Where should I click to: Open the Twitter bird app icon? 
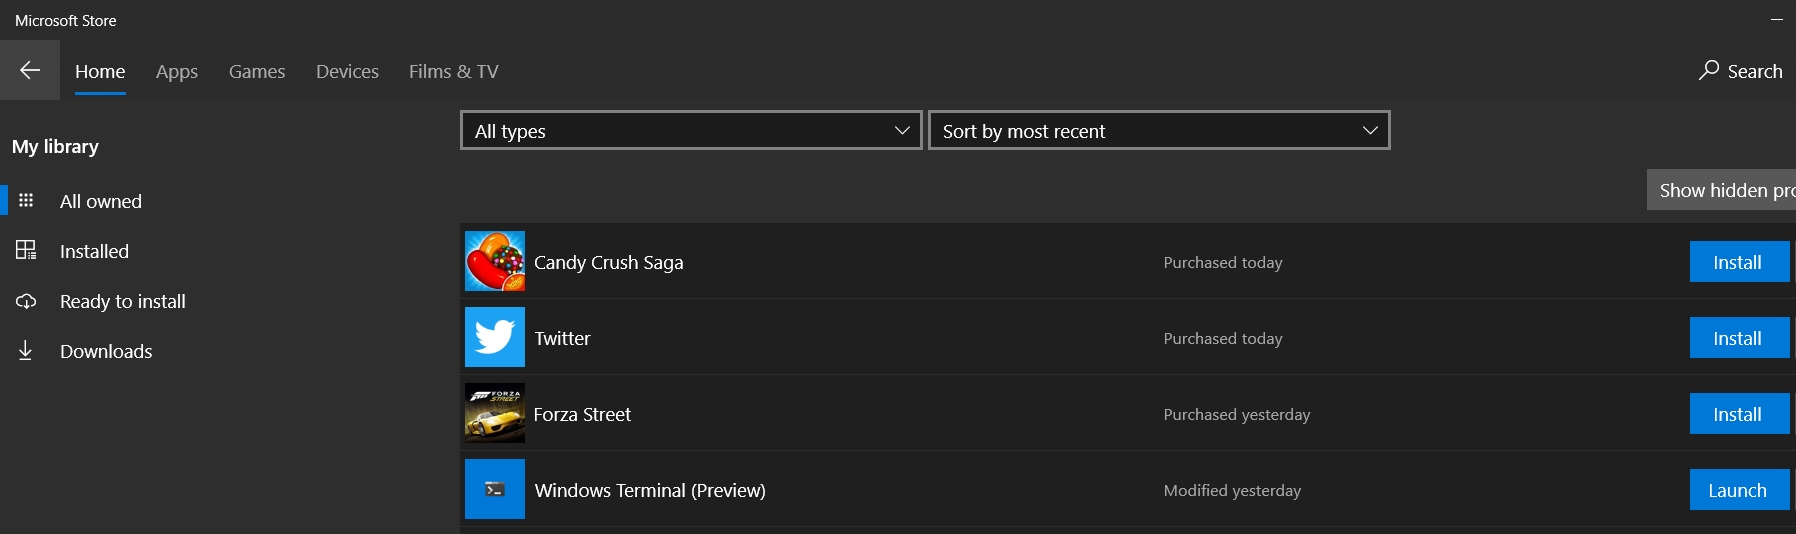pyautogui.click(x=495, y=337)
